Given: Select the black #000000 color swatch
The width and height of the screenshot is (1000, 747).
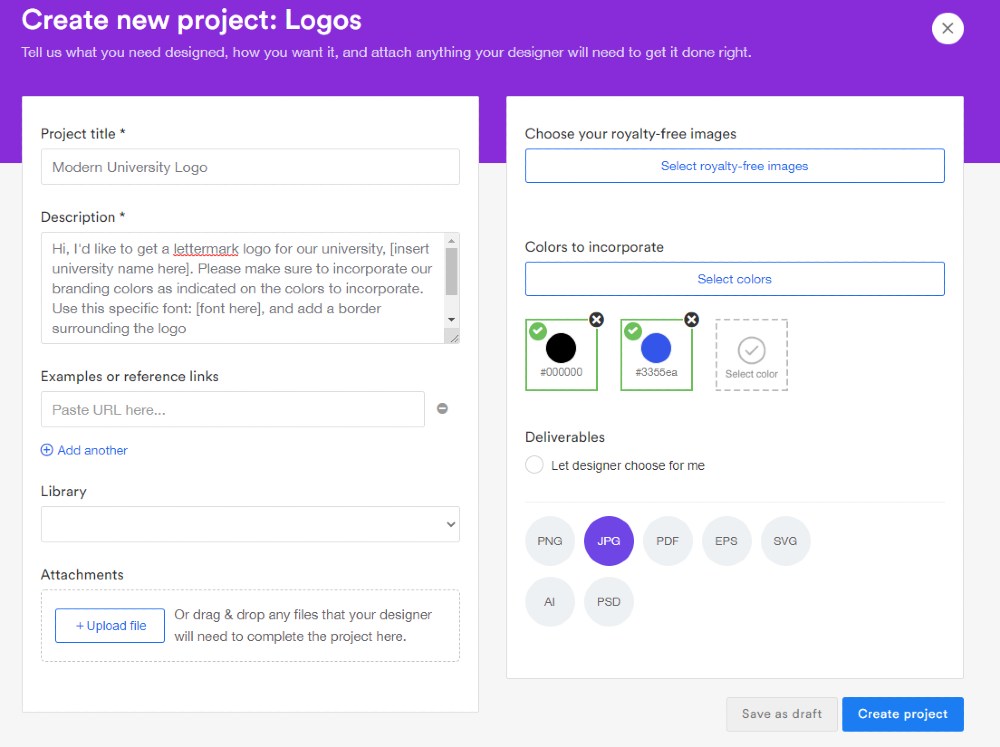Looking at the screenshot, I should tap(561, 355).
